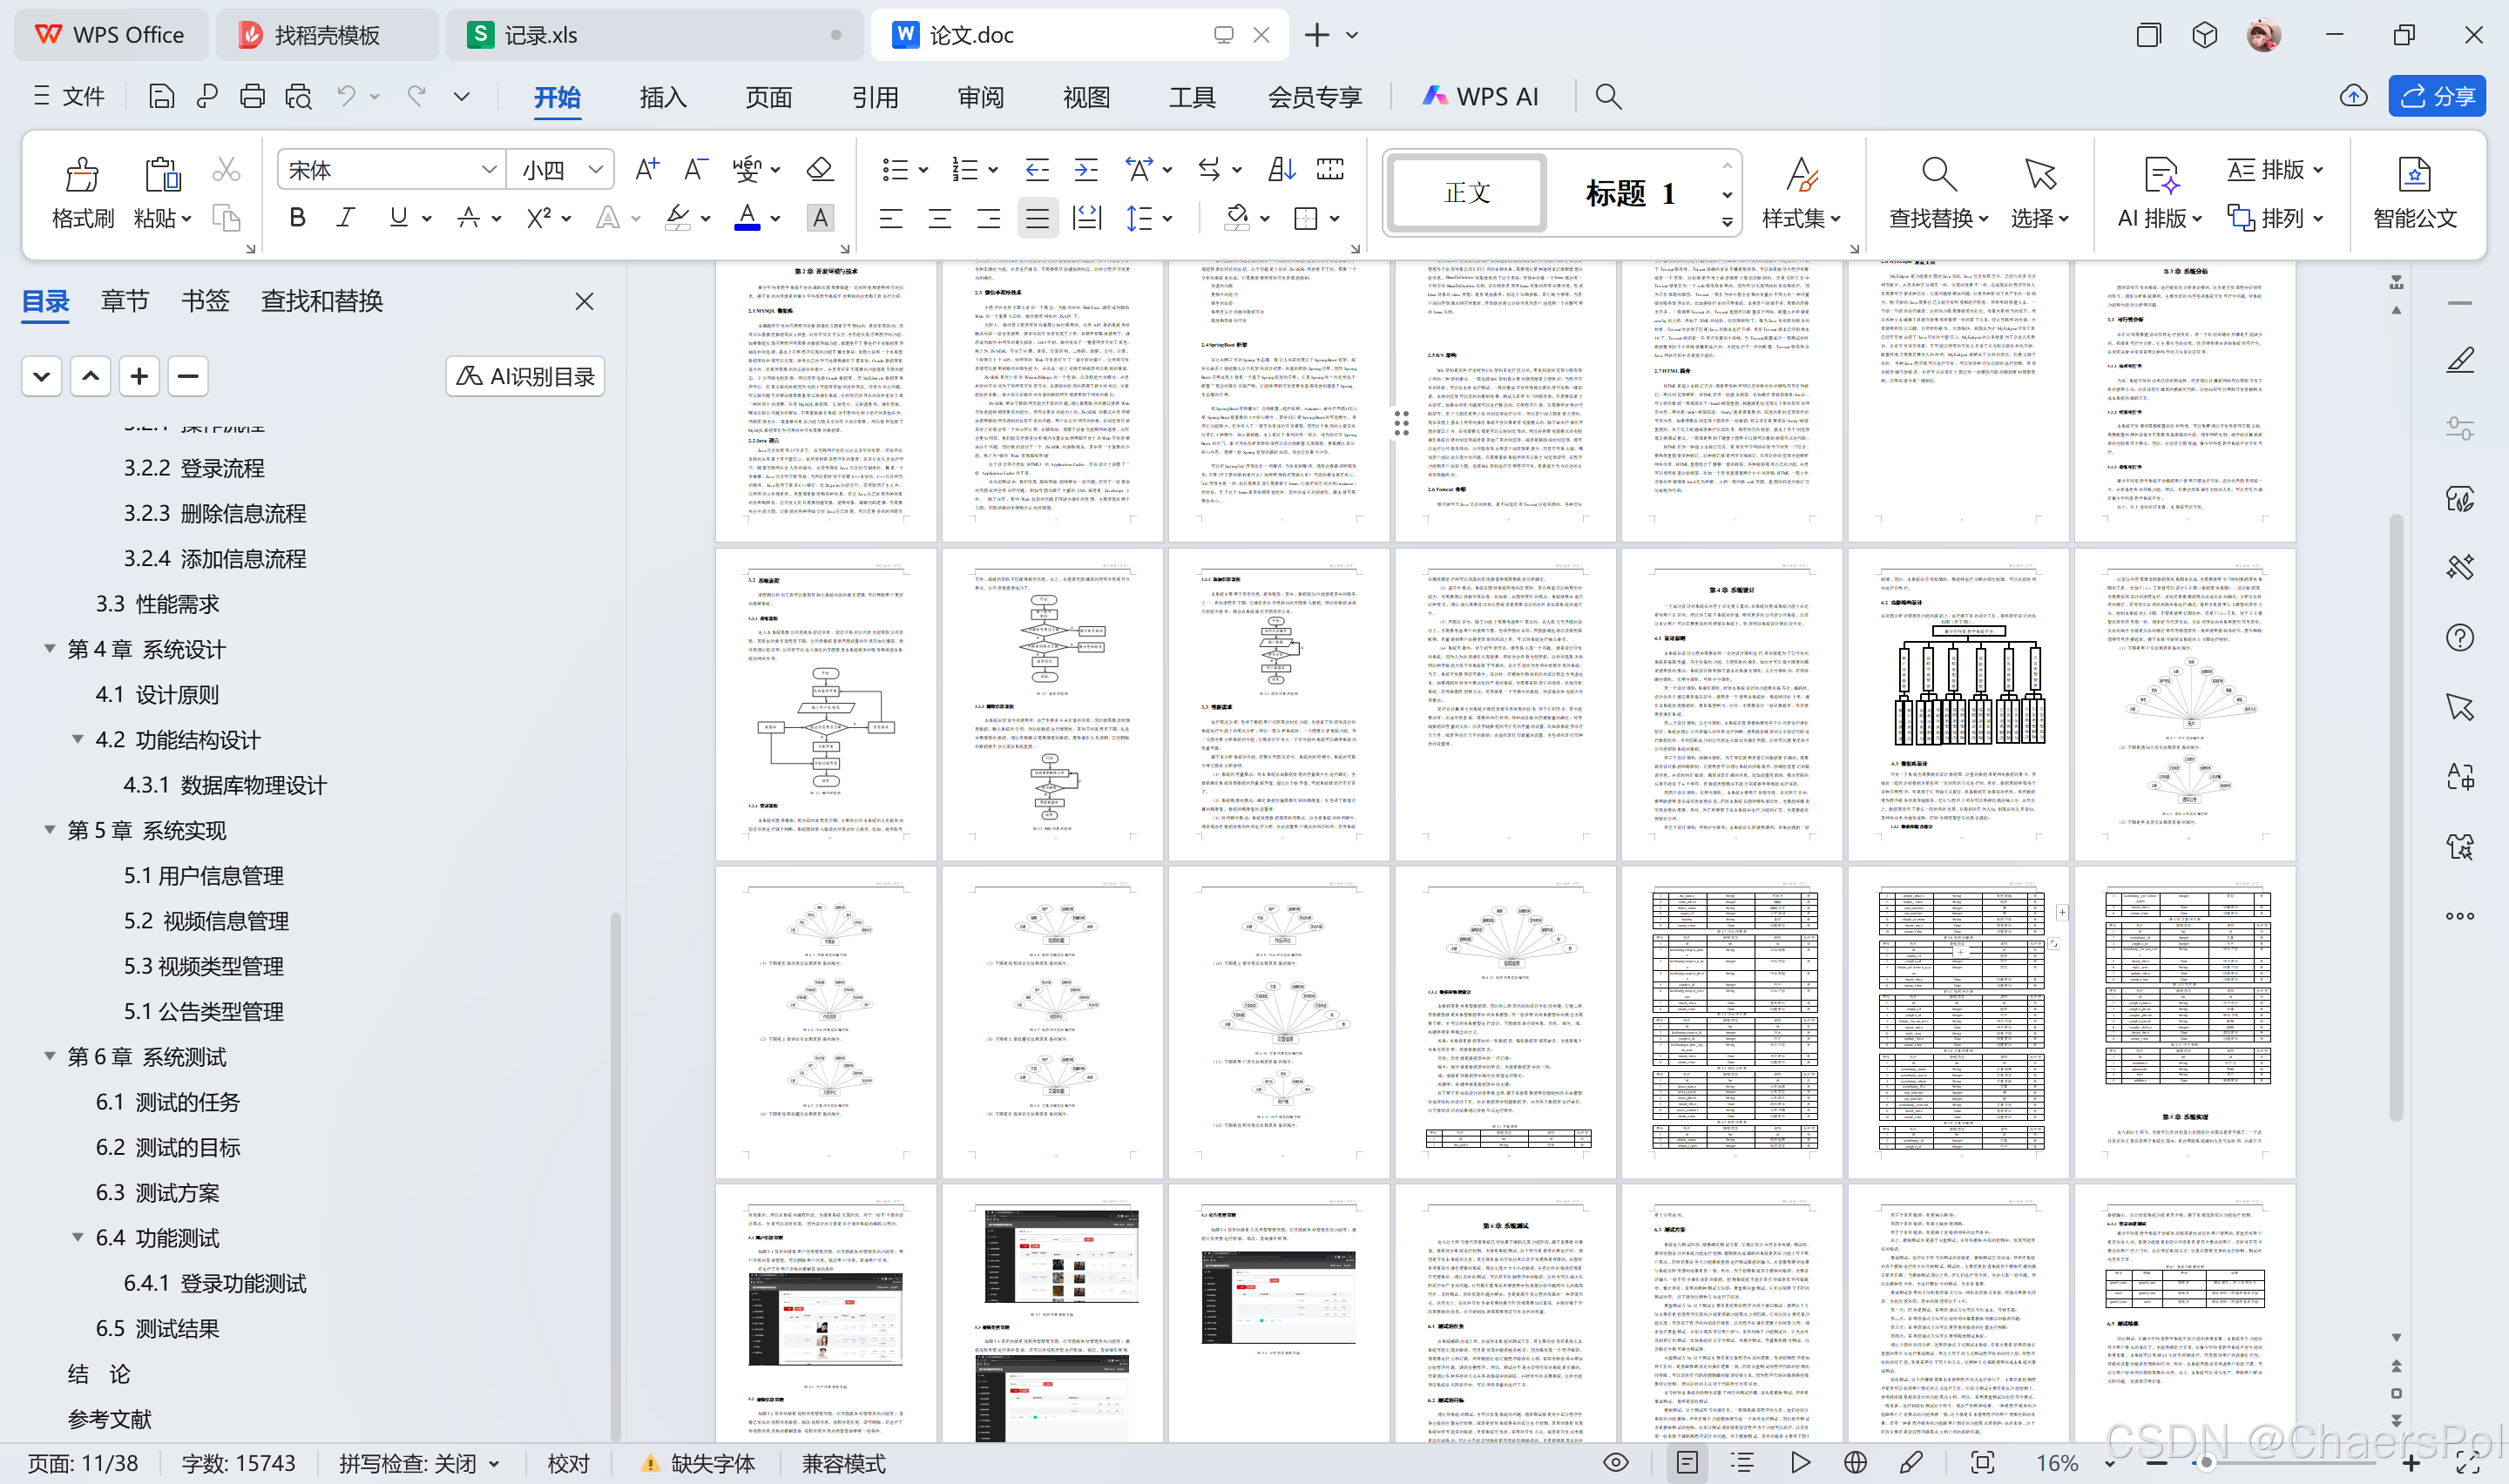2509x1484 pixels.
Task: Click 缺失字体 warning in status bar
Action: click(697, 1464)
